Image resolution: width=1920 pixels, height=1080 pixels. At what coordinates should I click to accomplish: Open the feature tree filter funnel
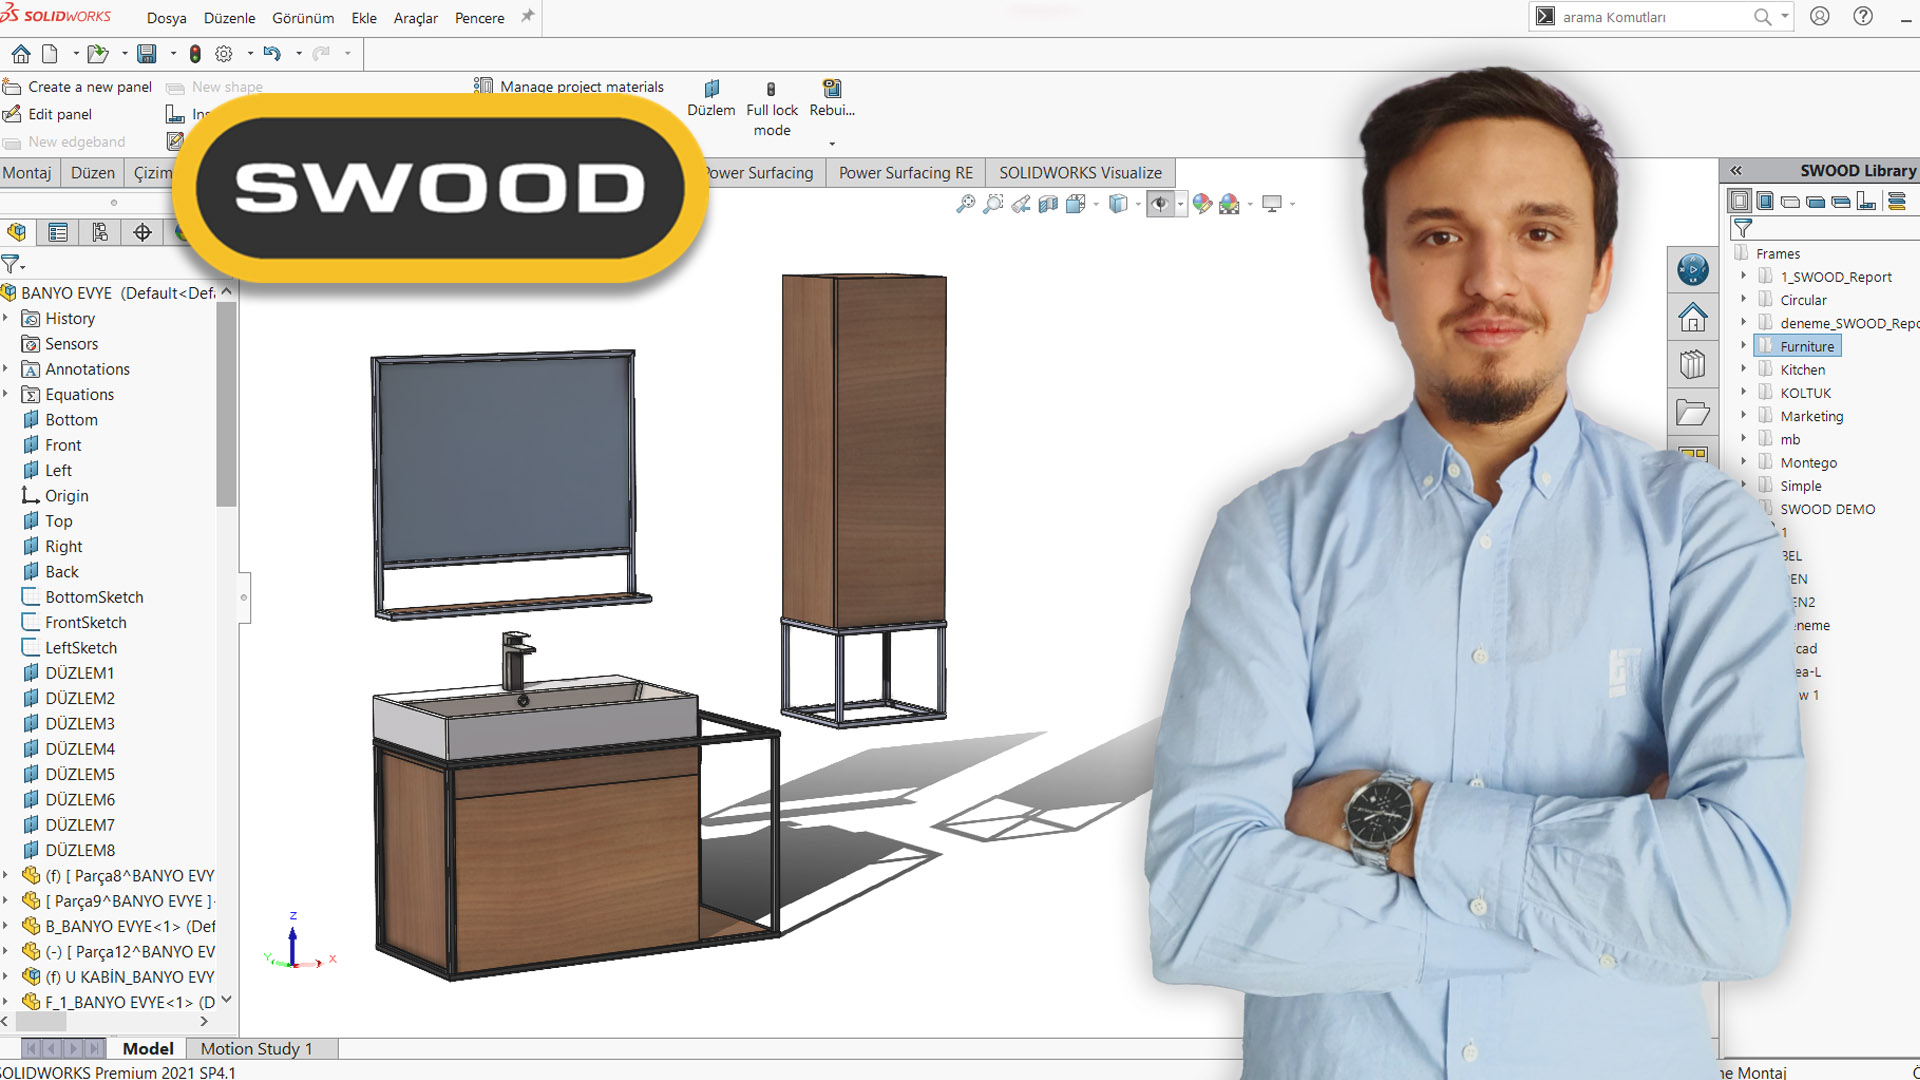pos(11,264)
